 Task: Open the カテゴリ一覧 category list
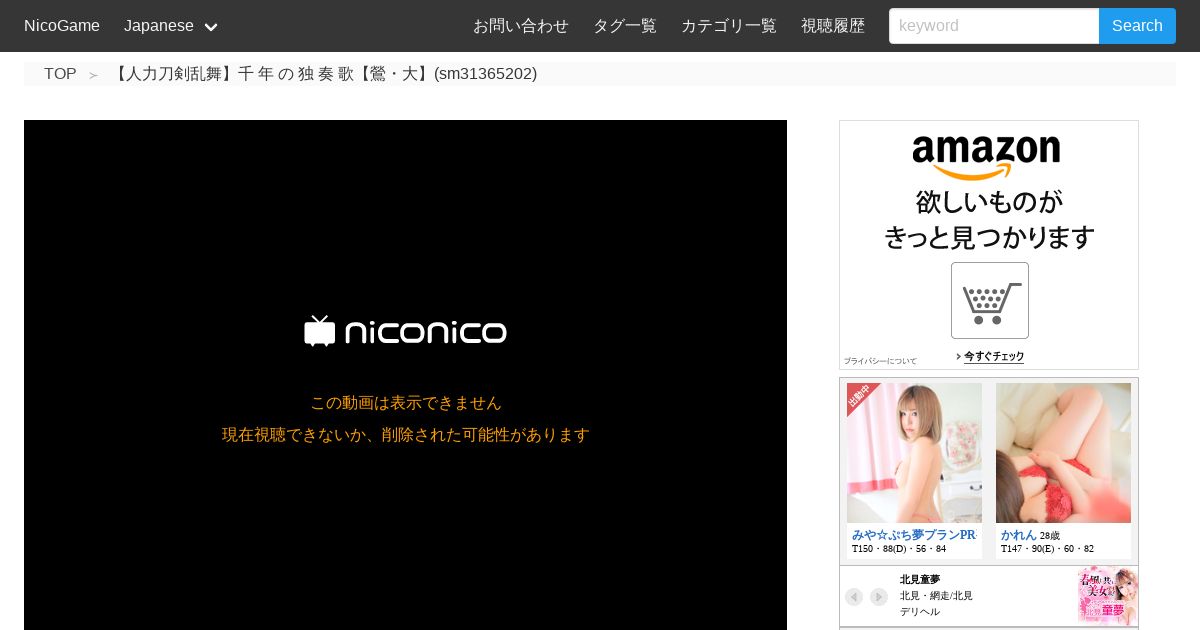tap(729, 26)
